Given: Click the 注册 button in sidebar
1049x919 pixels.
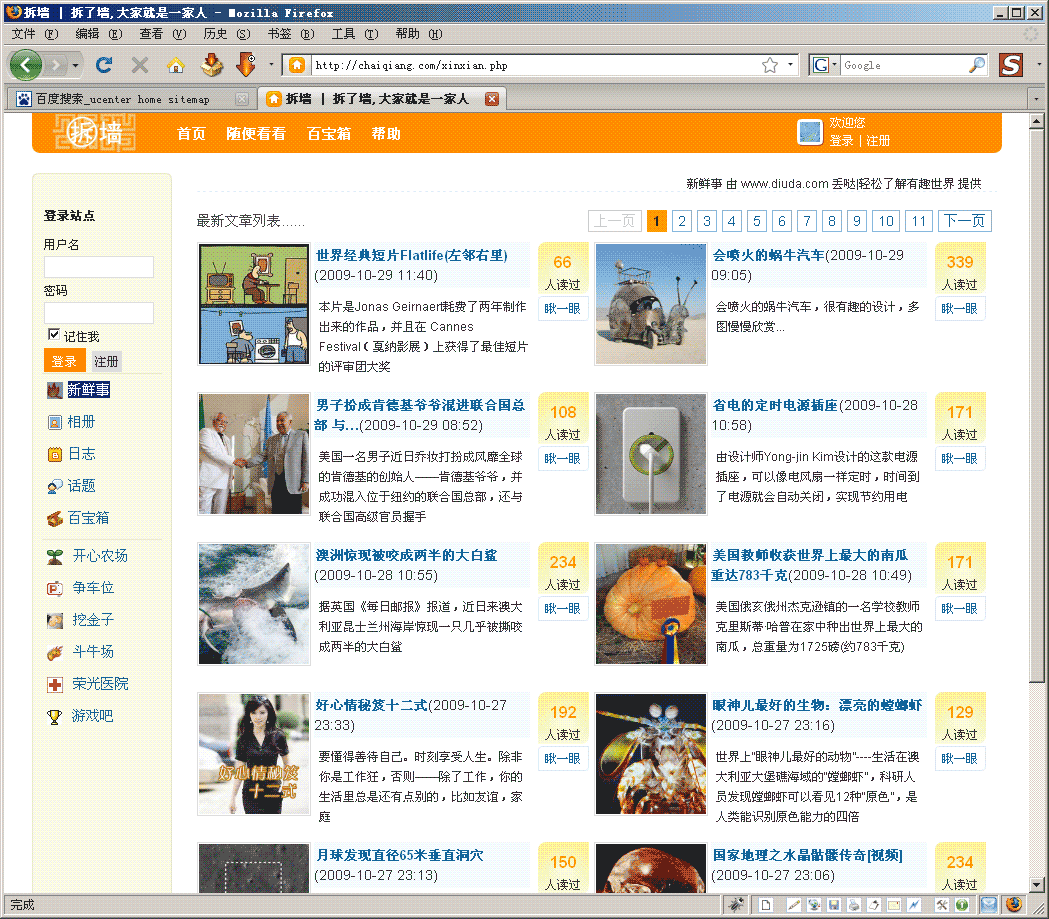Looking at the screenshot, I should 106,361.
